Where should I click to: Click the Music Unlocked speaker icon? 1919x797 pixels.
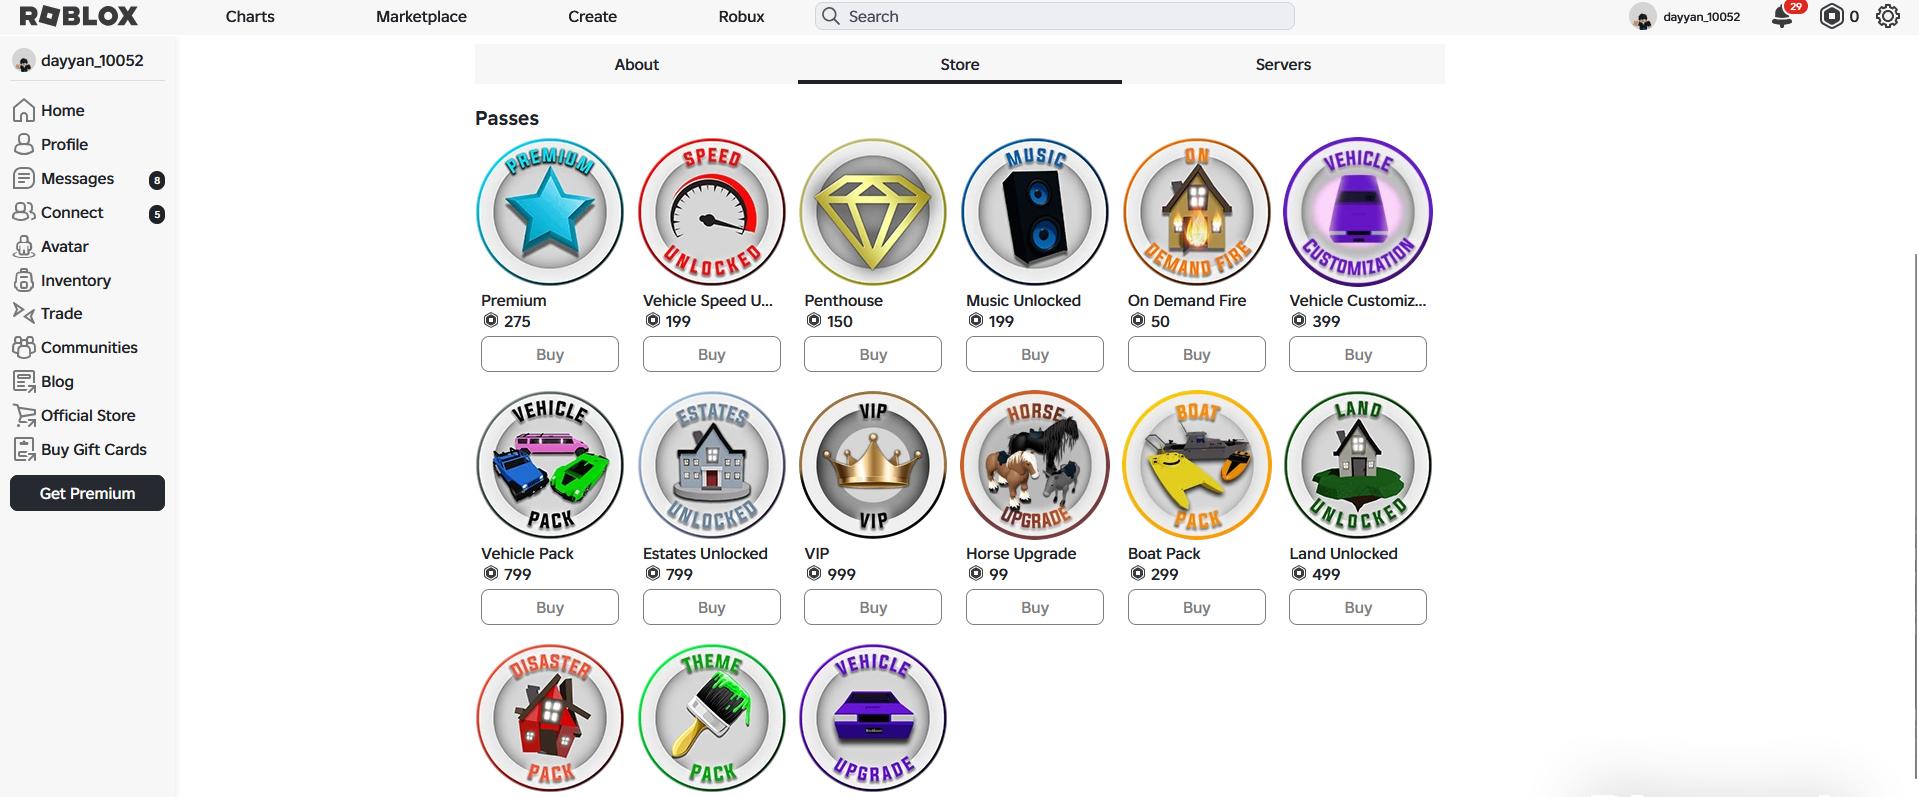pos(1034,212)
